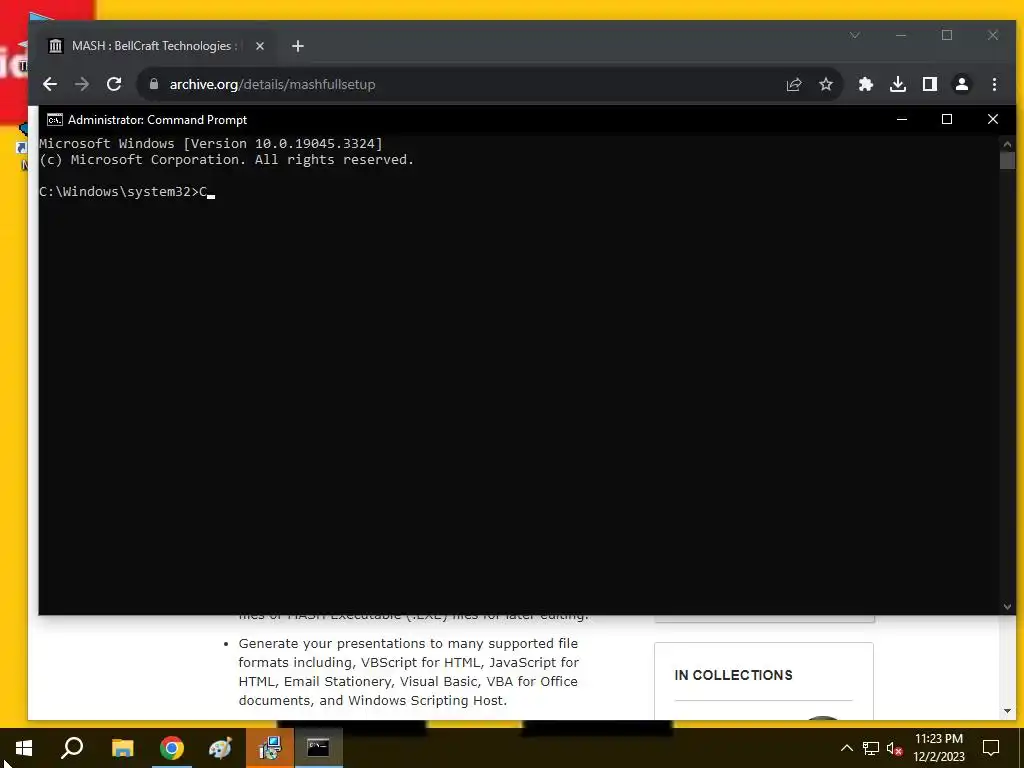Click the archive.org address bar URL
The height and width of the screenshot is (768, 1024).
[272, 84]
